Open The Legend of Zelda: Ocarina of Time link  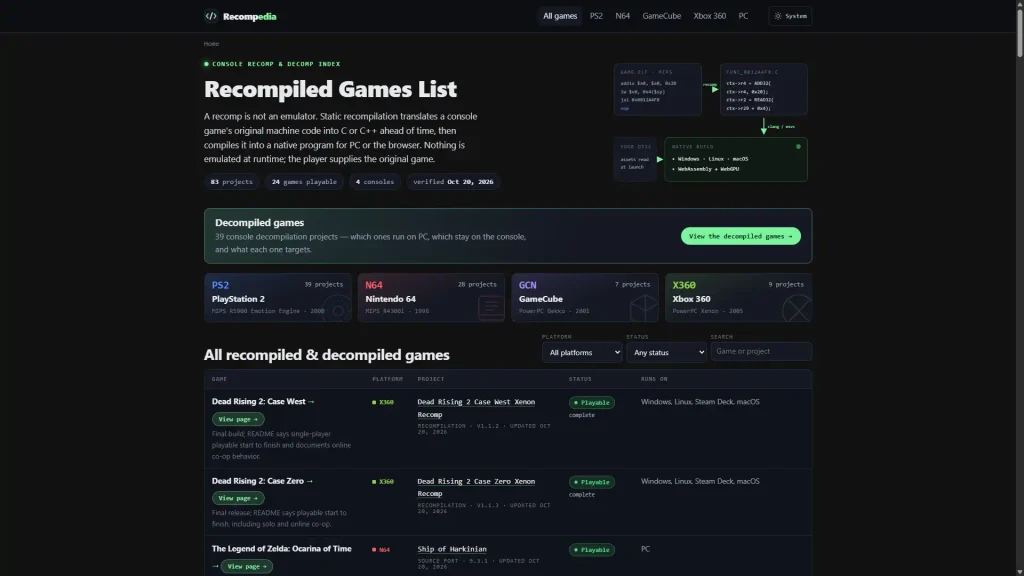(x=281, y=549)
